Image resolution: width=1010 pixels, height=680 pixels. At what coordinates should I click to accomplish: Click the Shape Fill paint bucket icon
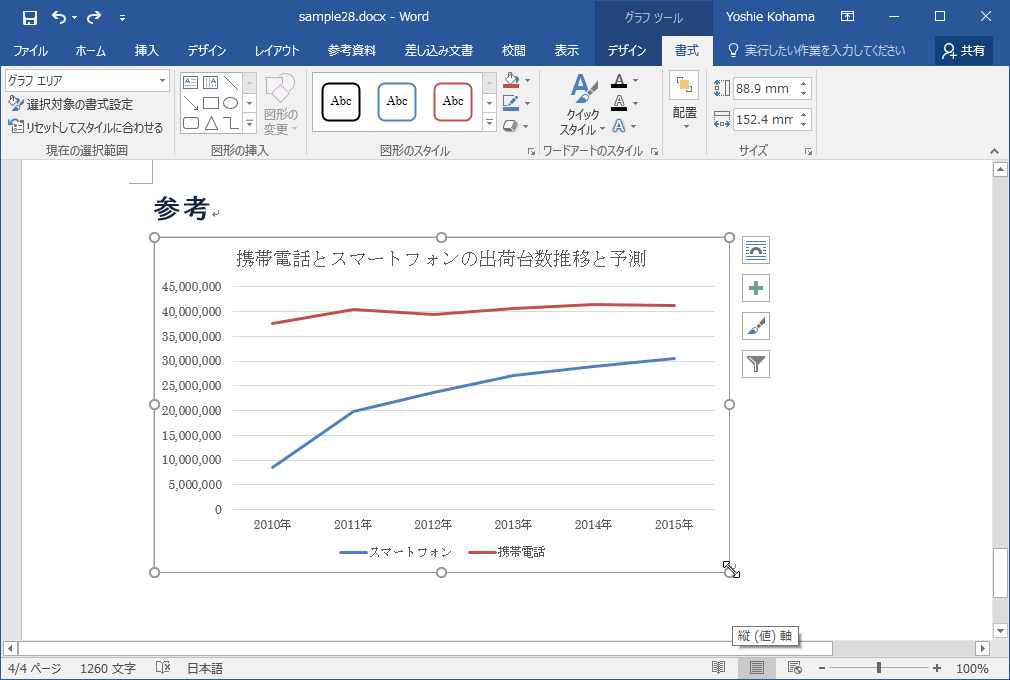coord(512,80)
